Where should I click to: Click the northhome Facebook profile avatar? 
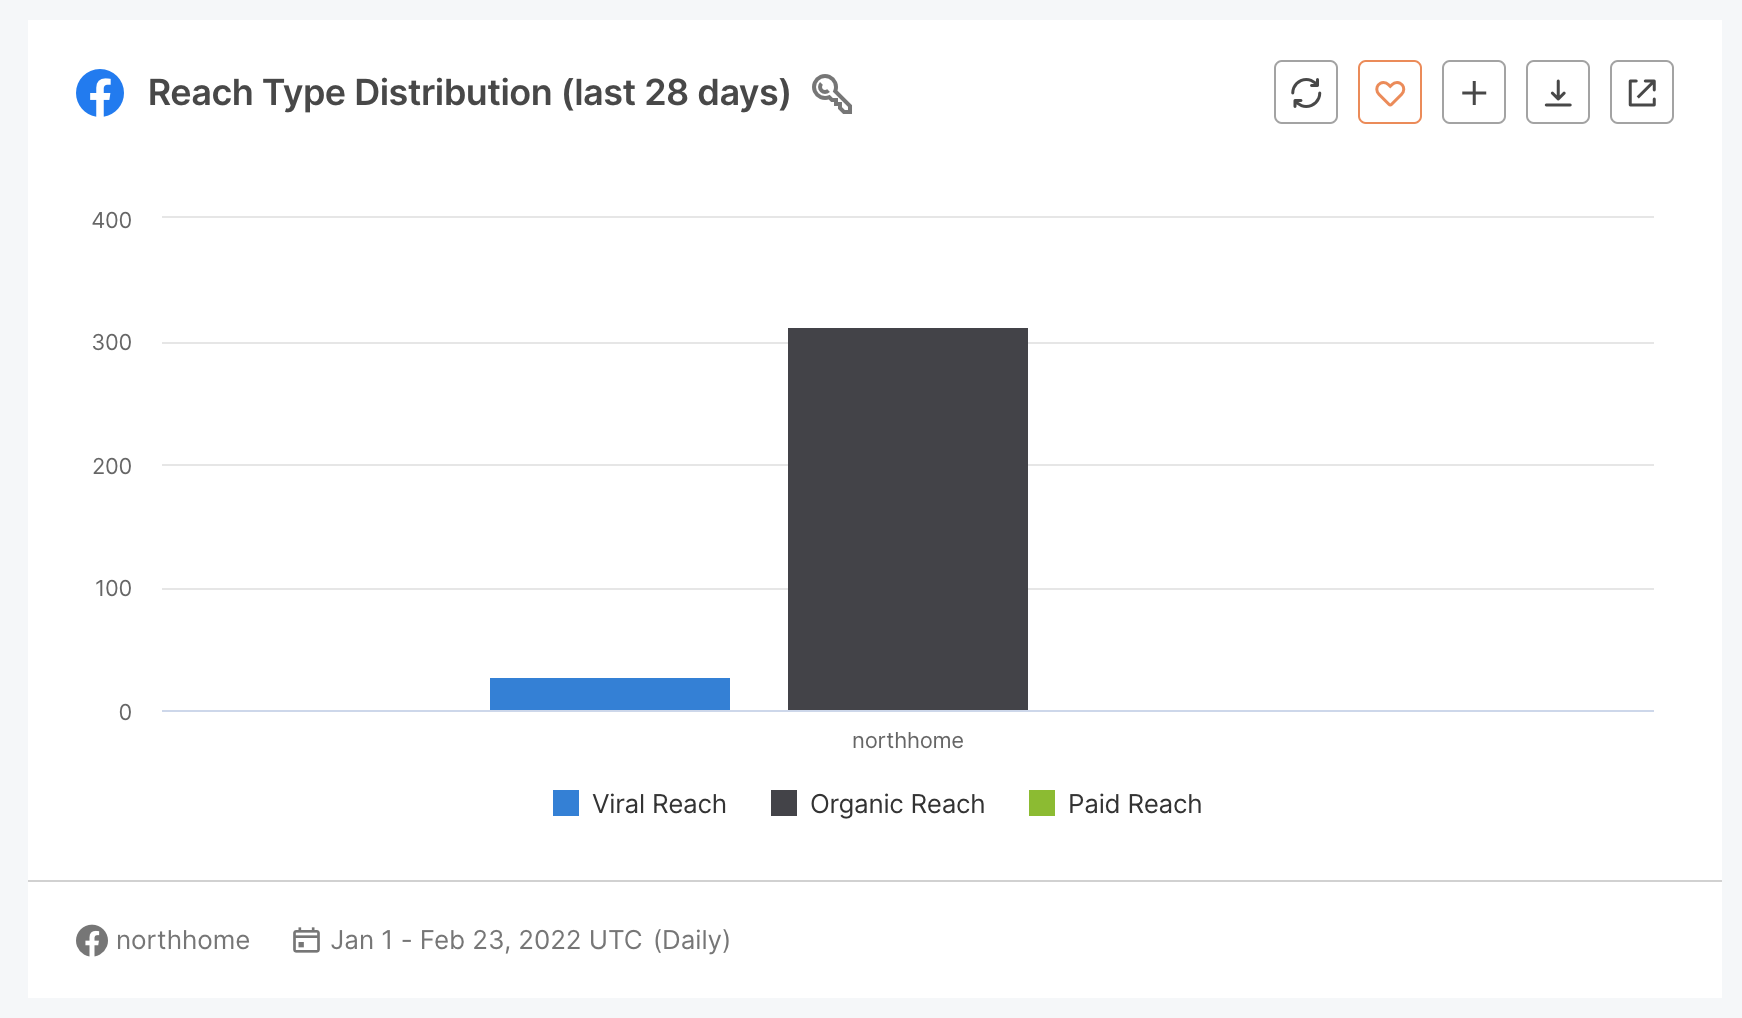[90, 940]
